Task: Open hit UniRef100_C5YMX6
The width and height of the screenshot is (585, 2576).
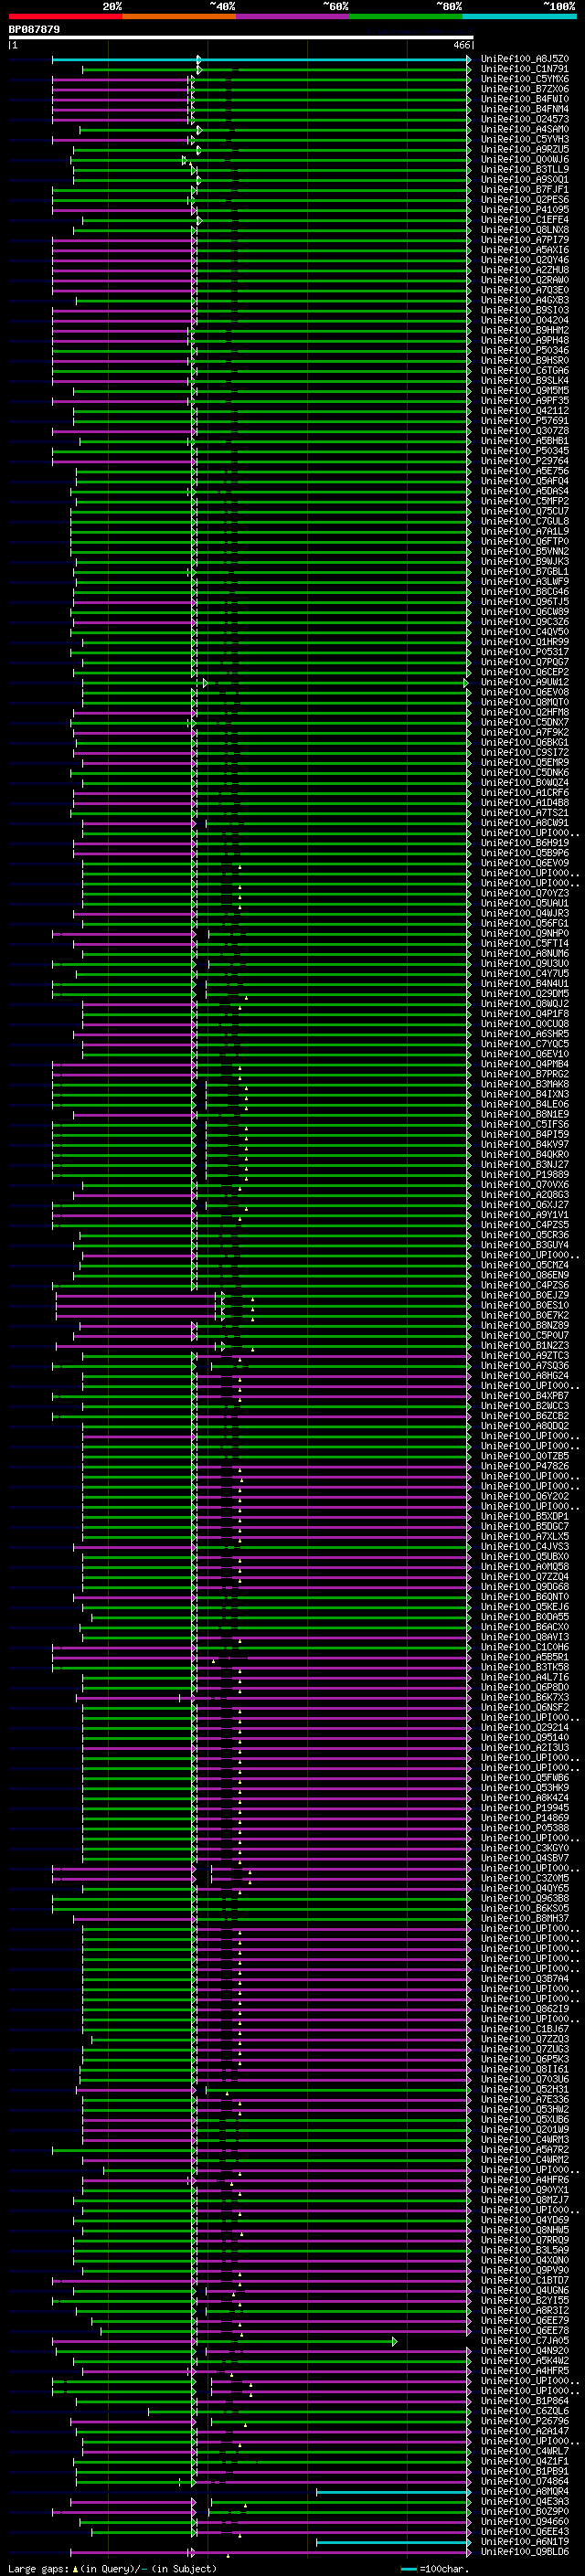Action: click(525, 79)
